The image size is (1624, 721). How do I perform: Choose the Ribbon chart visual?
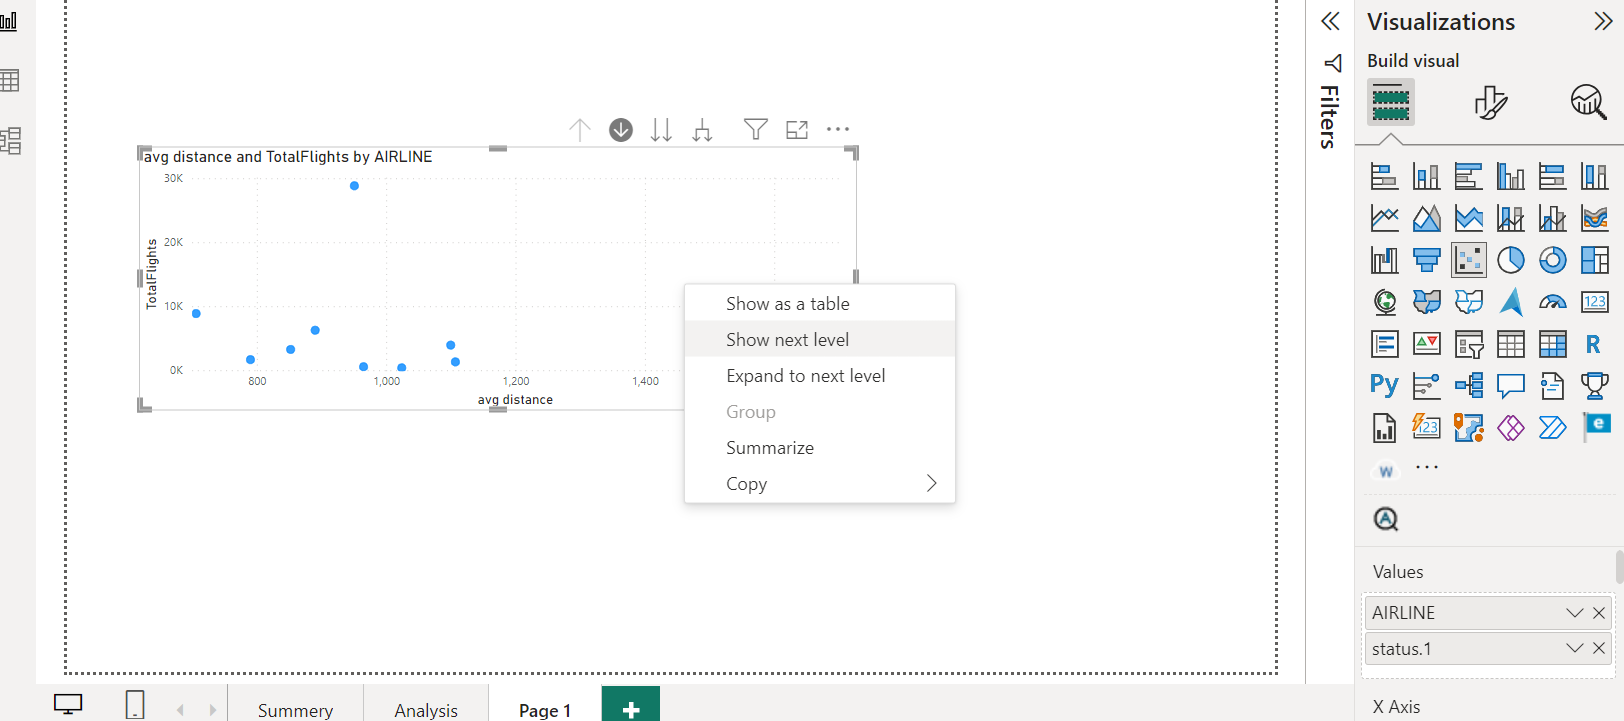pyautogui.click(x=1594, y=218)
